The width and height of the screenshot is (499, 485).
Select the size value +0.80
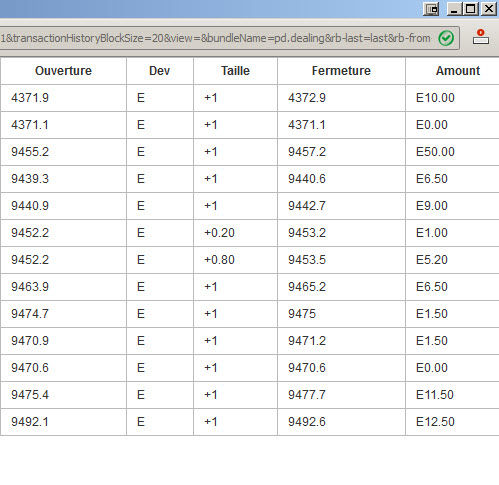tap(219, 260)
